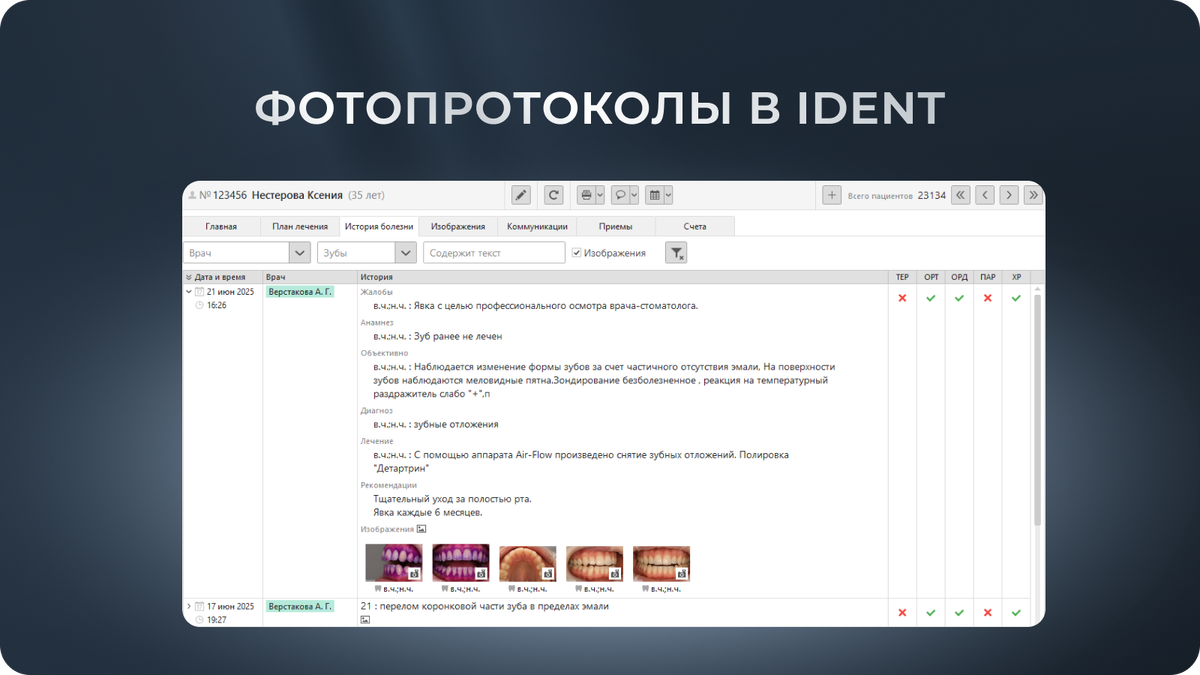The width and height of the screenshot is (1200, 675).
Task: Click calendar icon next to 21 июн 2025
Action: tap(200, 292)
